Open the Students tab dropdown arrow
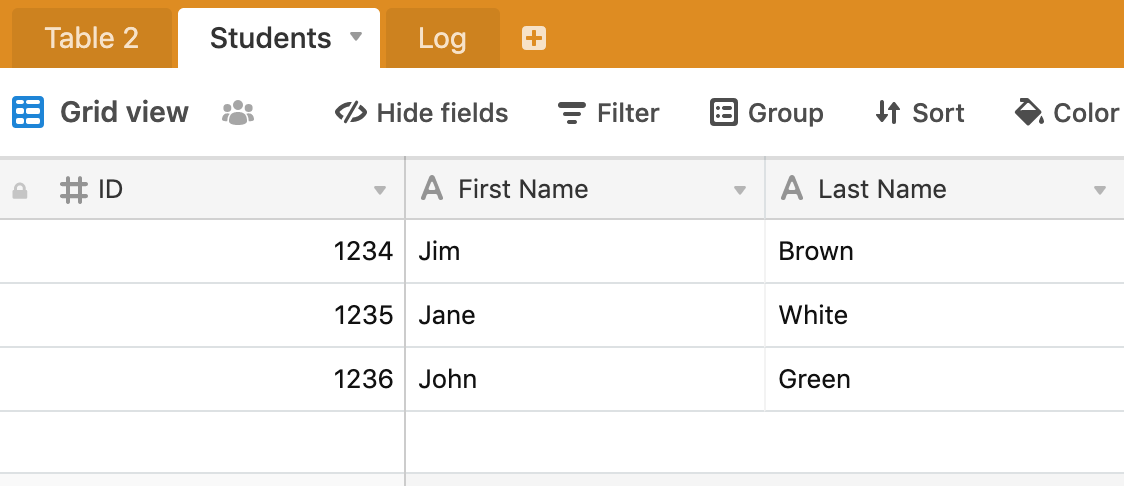This screenshot has height=486, width=1124. coord(356,37)
